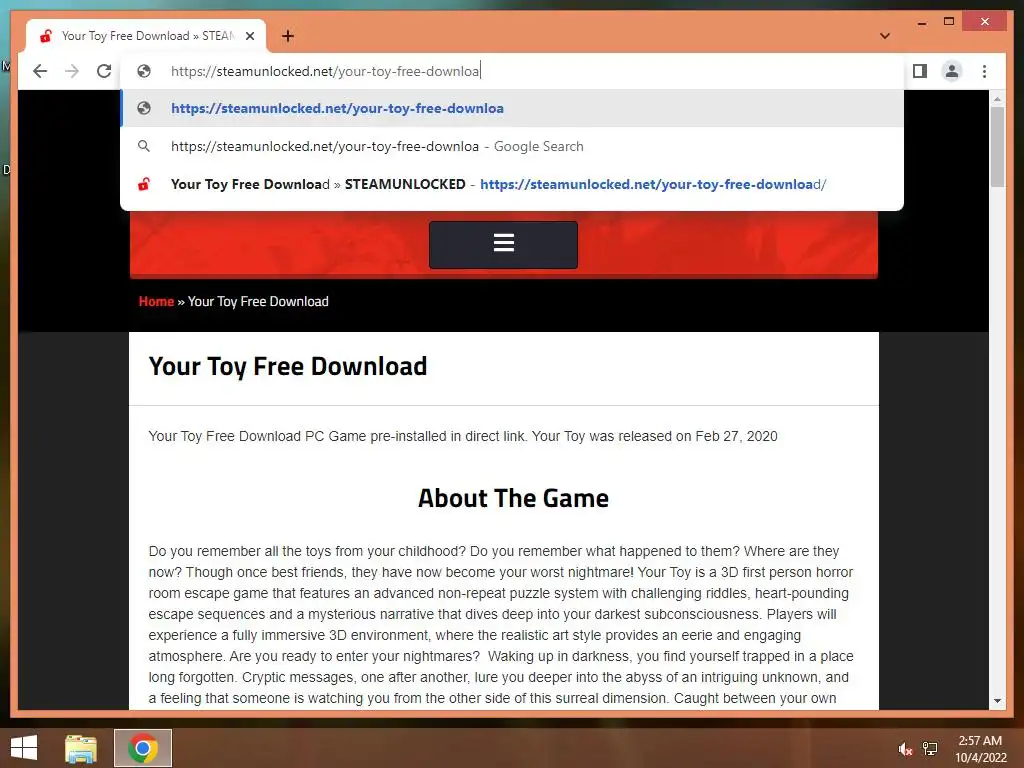Screen dimensions: 1024x768
Task: Open the side panel icon in Chrome toolbar
Action: (x=920, y=71)
